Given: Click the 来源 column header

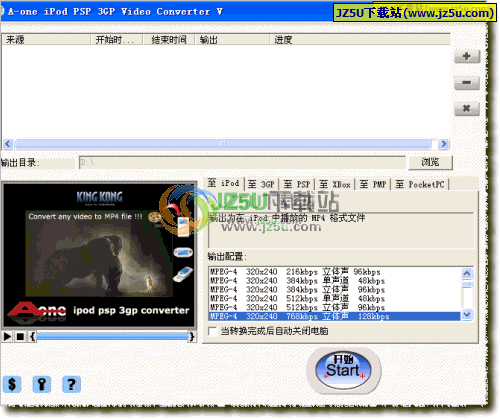Looking at the screenshot, I should [46, 40].
